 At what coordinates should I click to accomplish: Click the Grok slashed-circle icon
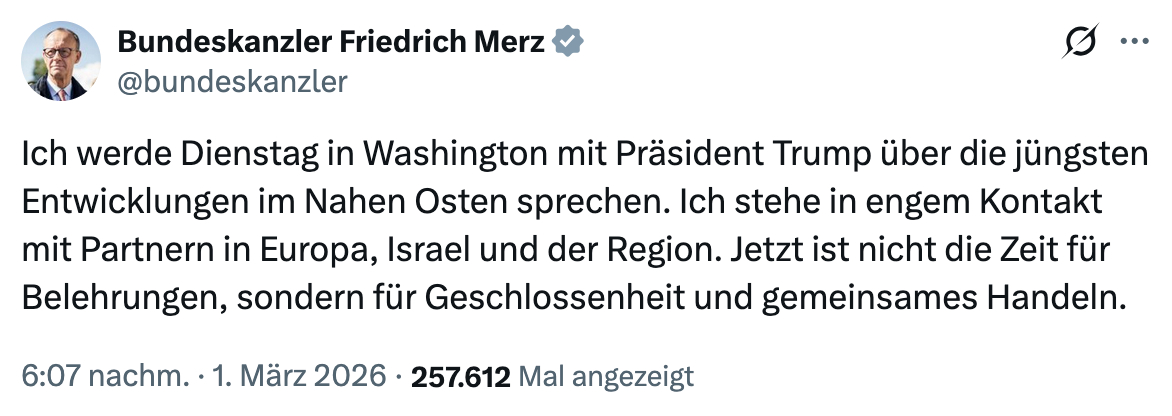(x=1083, y=43)
